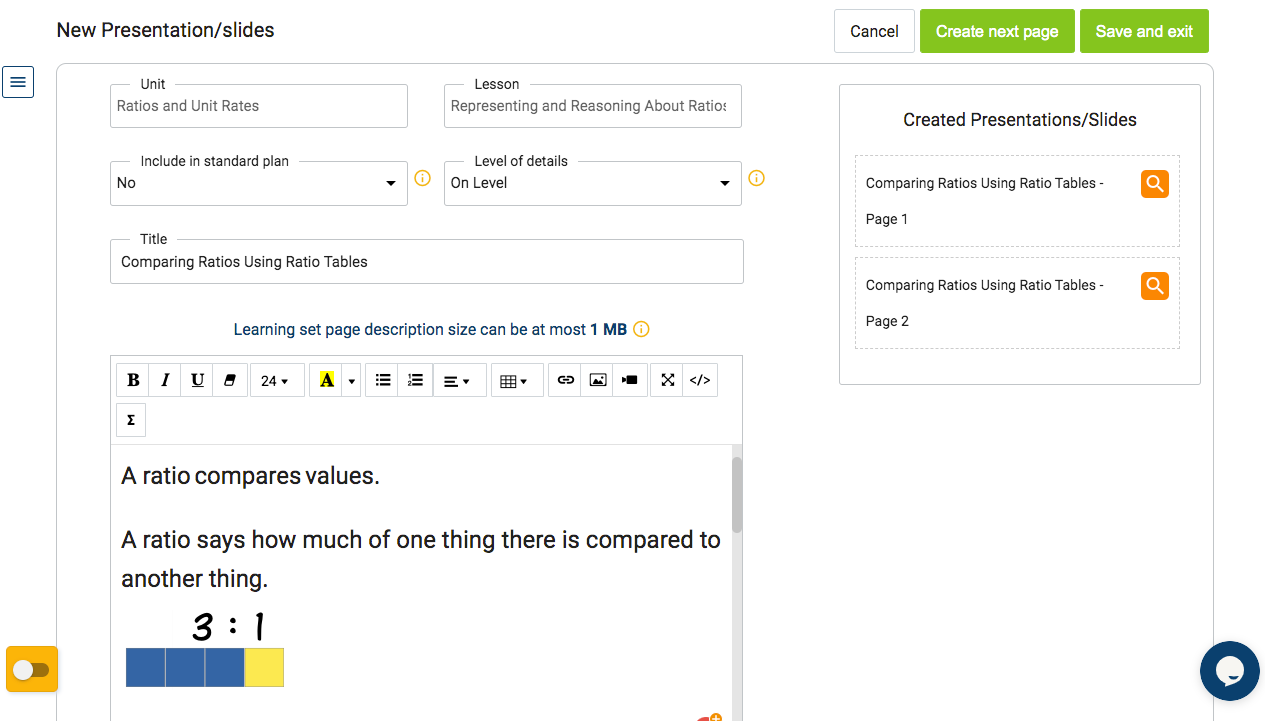The image size is (1265, 721).
Task: Open the Include in standard plan dropdown
Action: tap(258, 183)
